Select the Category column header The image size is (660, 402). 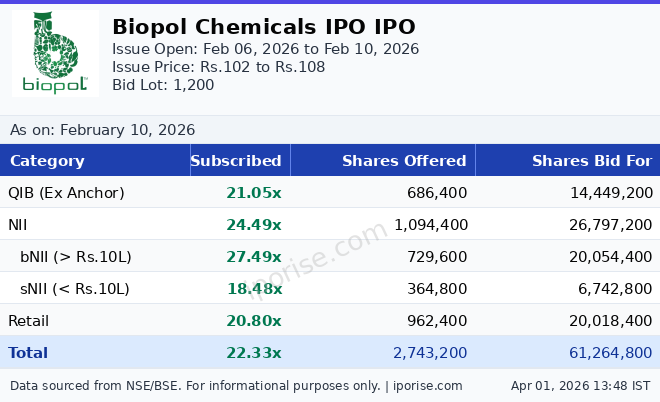pos(47,161)
